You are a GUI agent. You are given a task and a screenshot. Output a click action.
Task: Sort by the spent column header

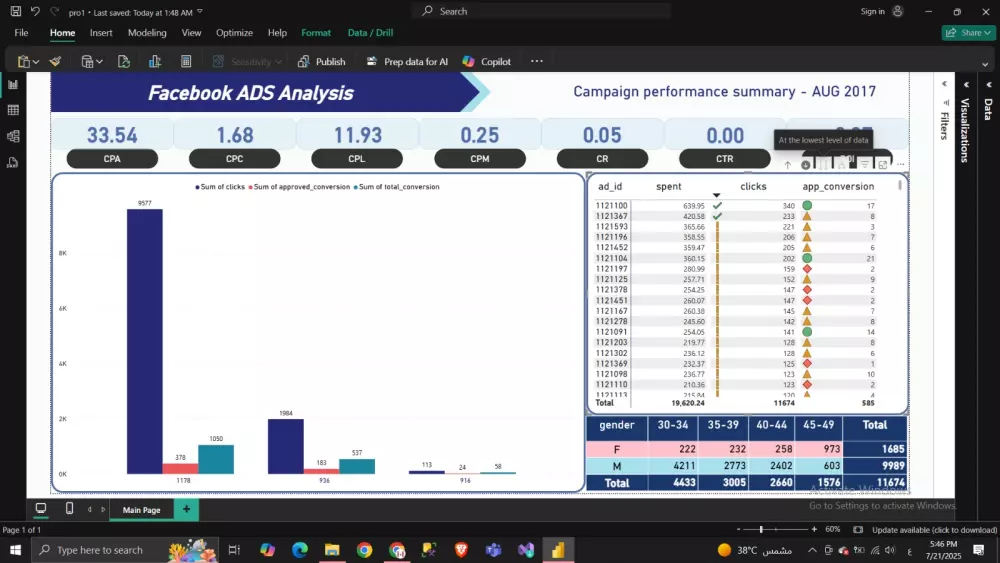[668, 186]
